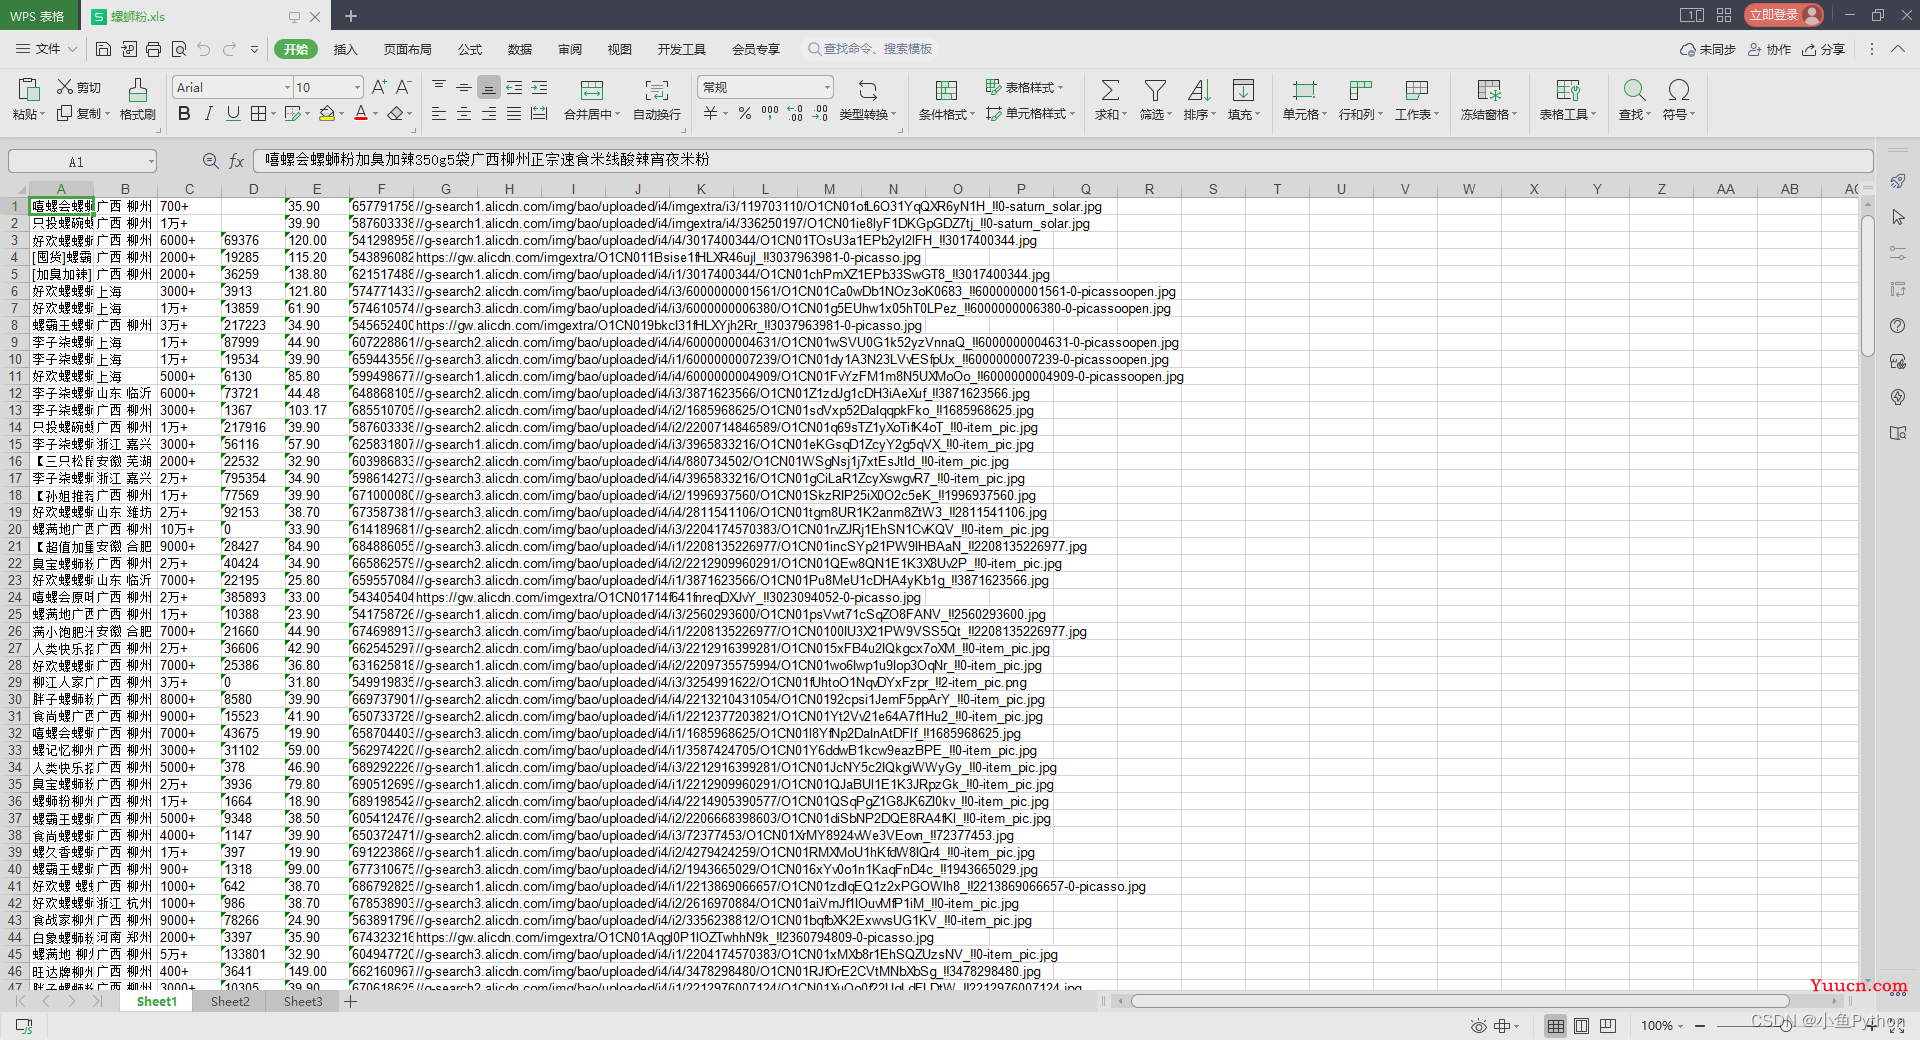Open a new document tab with plus
This screenshot has height=1040, width=1920.
[351, 16]
